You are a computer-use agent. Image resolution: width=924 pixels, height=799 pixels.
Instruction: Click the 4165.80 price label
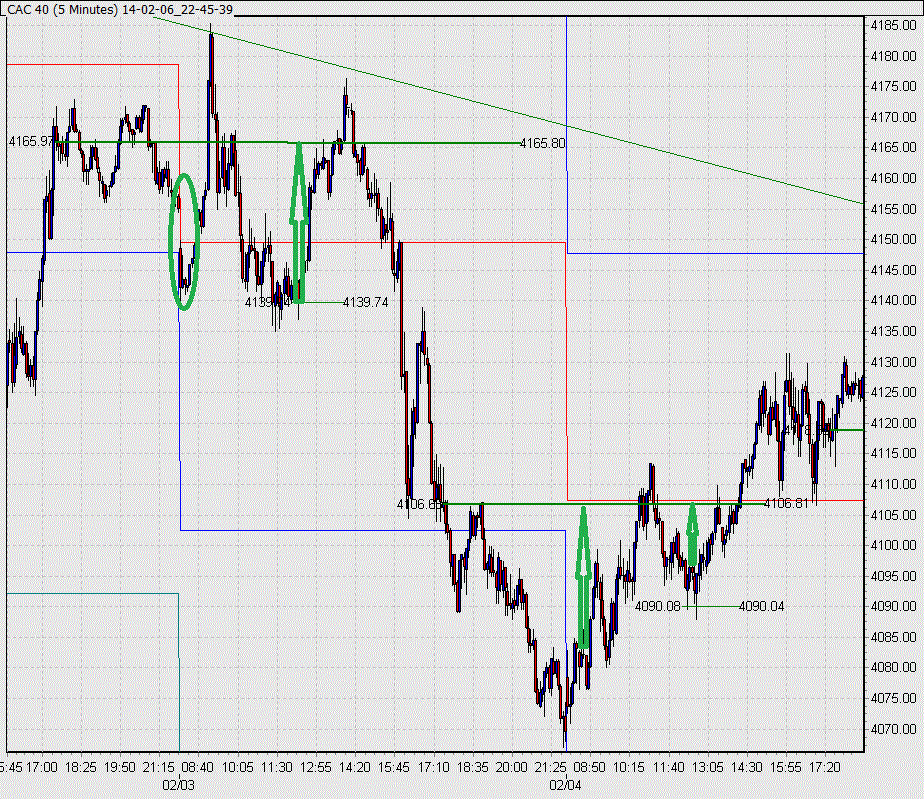coord(543,143)
